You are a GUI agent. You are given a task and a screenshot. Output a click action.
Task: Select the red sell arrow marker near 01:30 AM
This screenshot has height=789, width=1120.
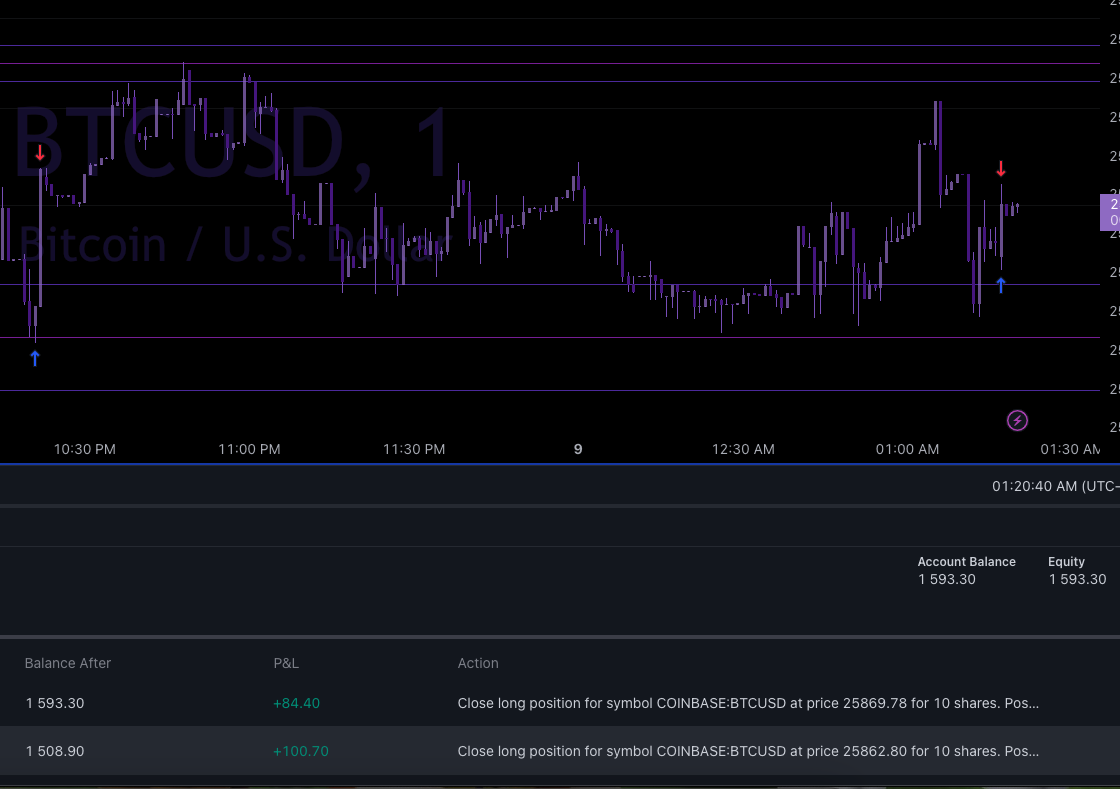coord(1001,168)
